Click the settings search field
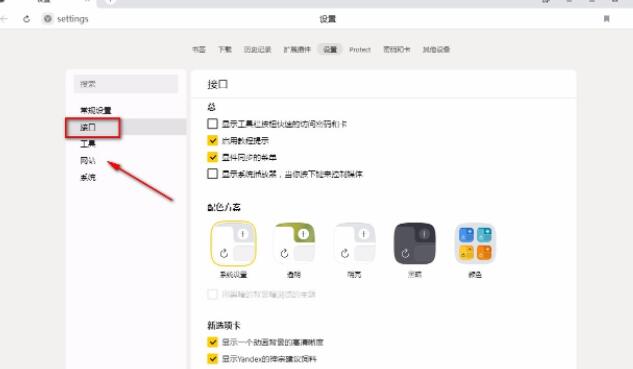 [x=126, y=84]
